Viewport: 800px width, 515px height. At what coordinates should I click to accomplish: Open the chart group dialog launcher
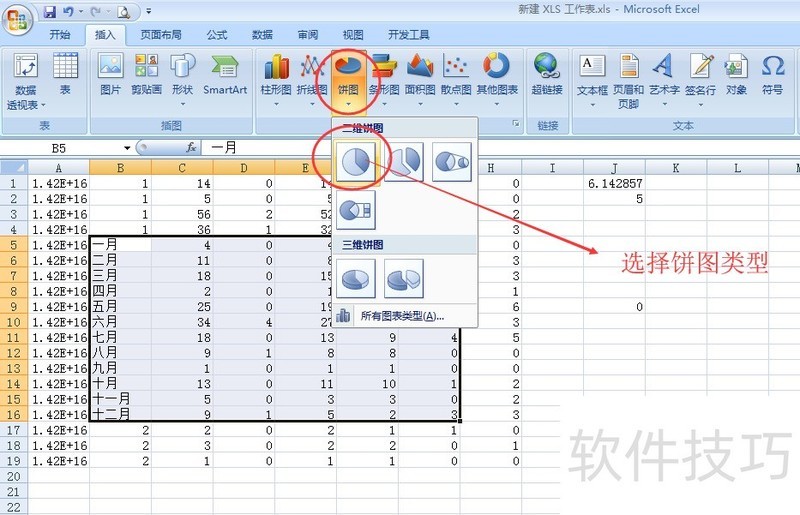coord(516,124)
